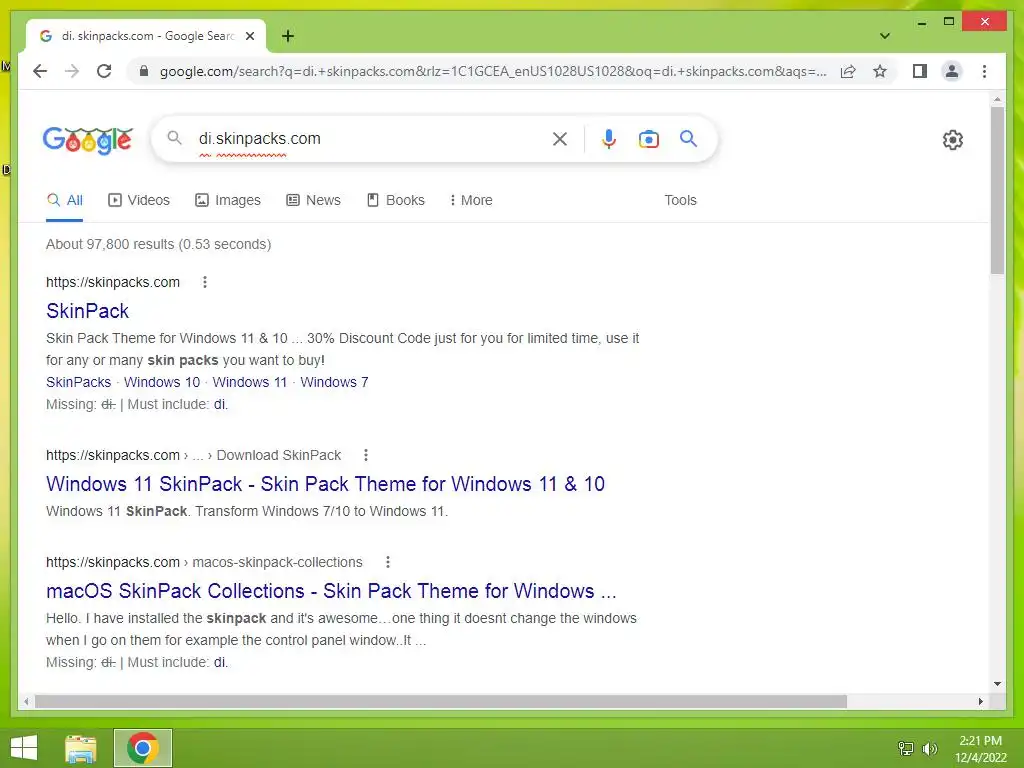Open Google quick settings gear

click(x=952, y=140)
